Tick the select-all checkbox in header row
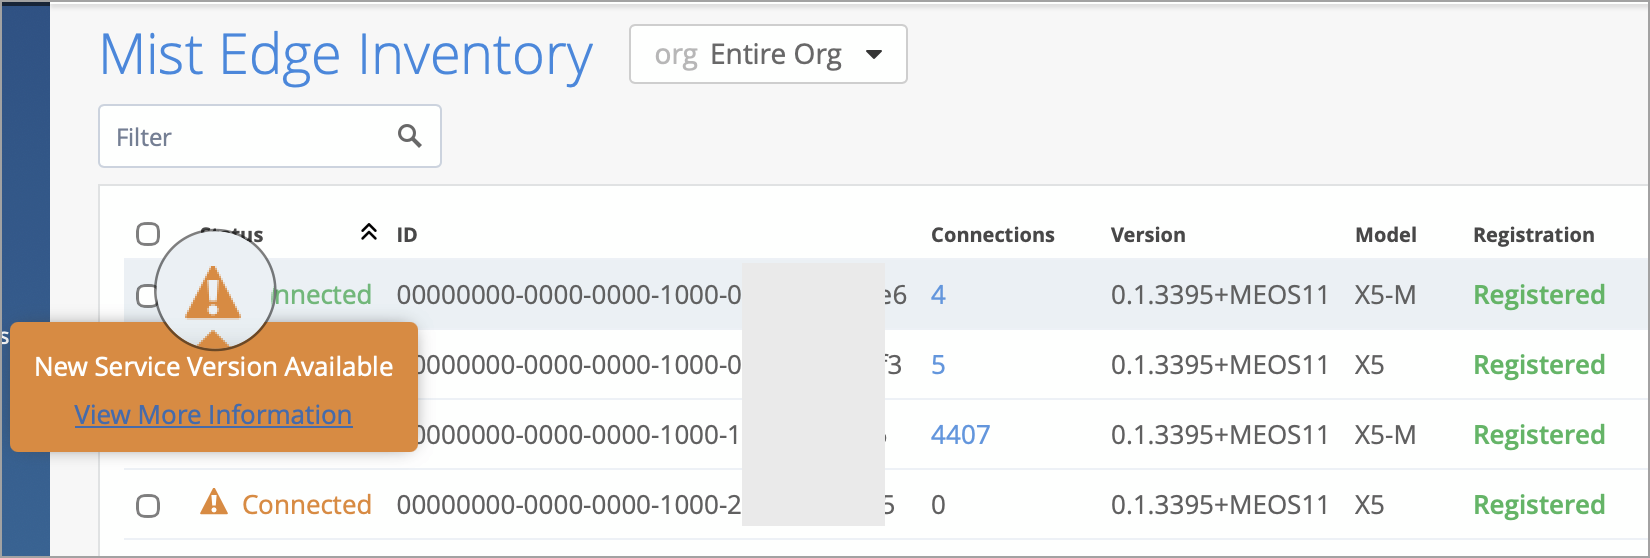Screen dimensions: 1650x558 (148, 234)
